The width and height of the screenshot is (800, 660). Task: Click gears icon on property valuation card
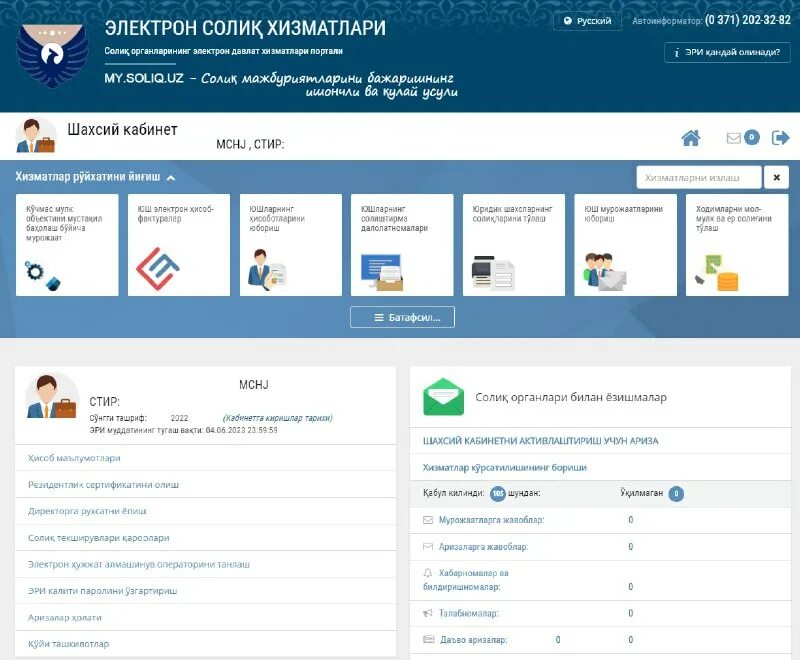click(42, 275)
